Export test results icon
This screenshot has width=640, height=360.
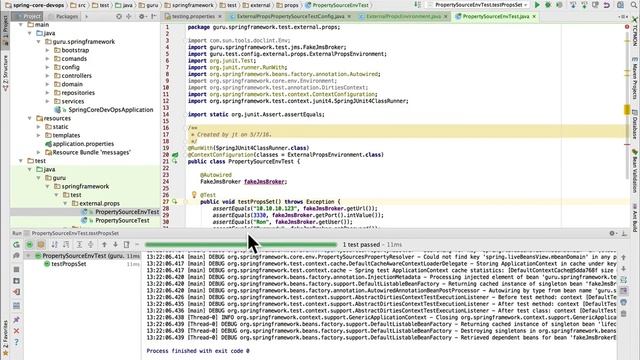coord(127,244)
